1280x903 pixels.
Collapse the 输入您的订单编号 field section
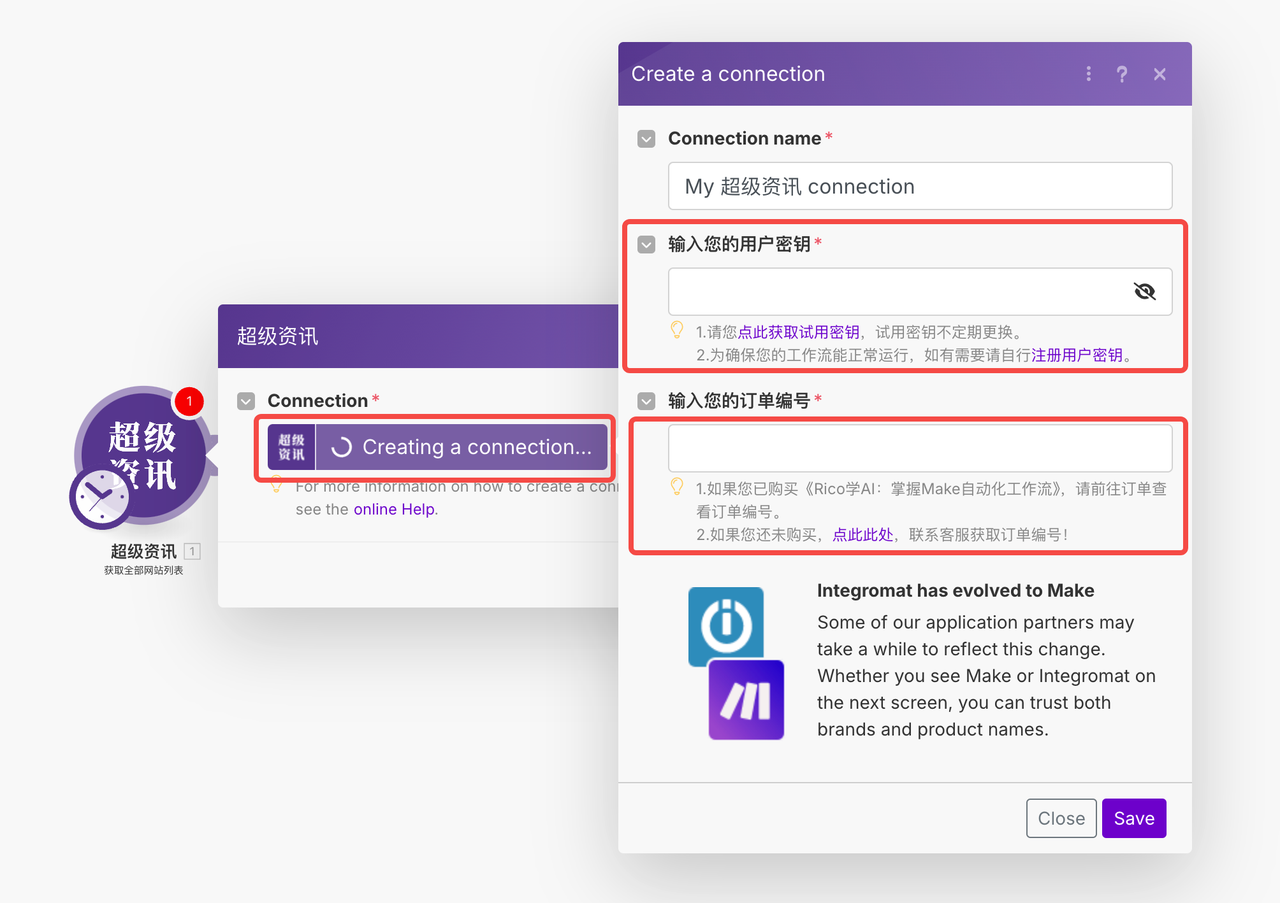(x=646, y=401)
